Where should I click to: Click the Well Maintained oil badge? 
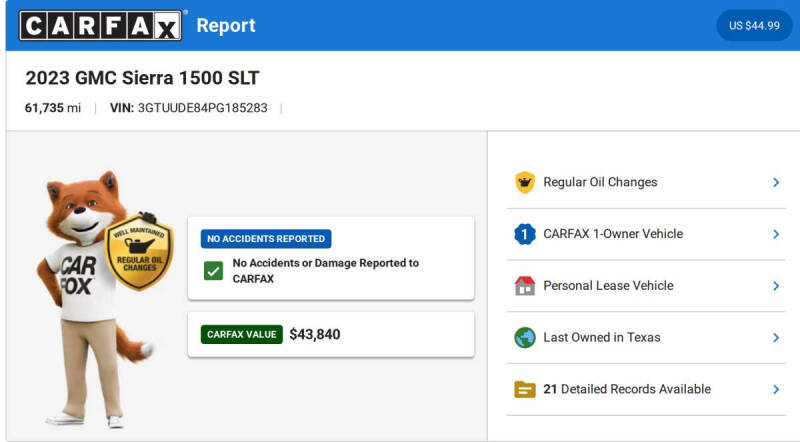[x=139, y=253]
